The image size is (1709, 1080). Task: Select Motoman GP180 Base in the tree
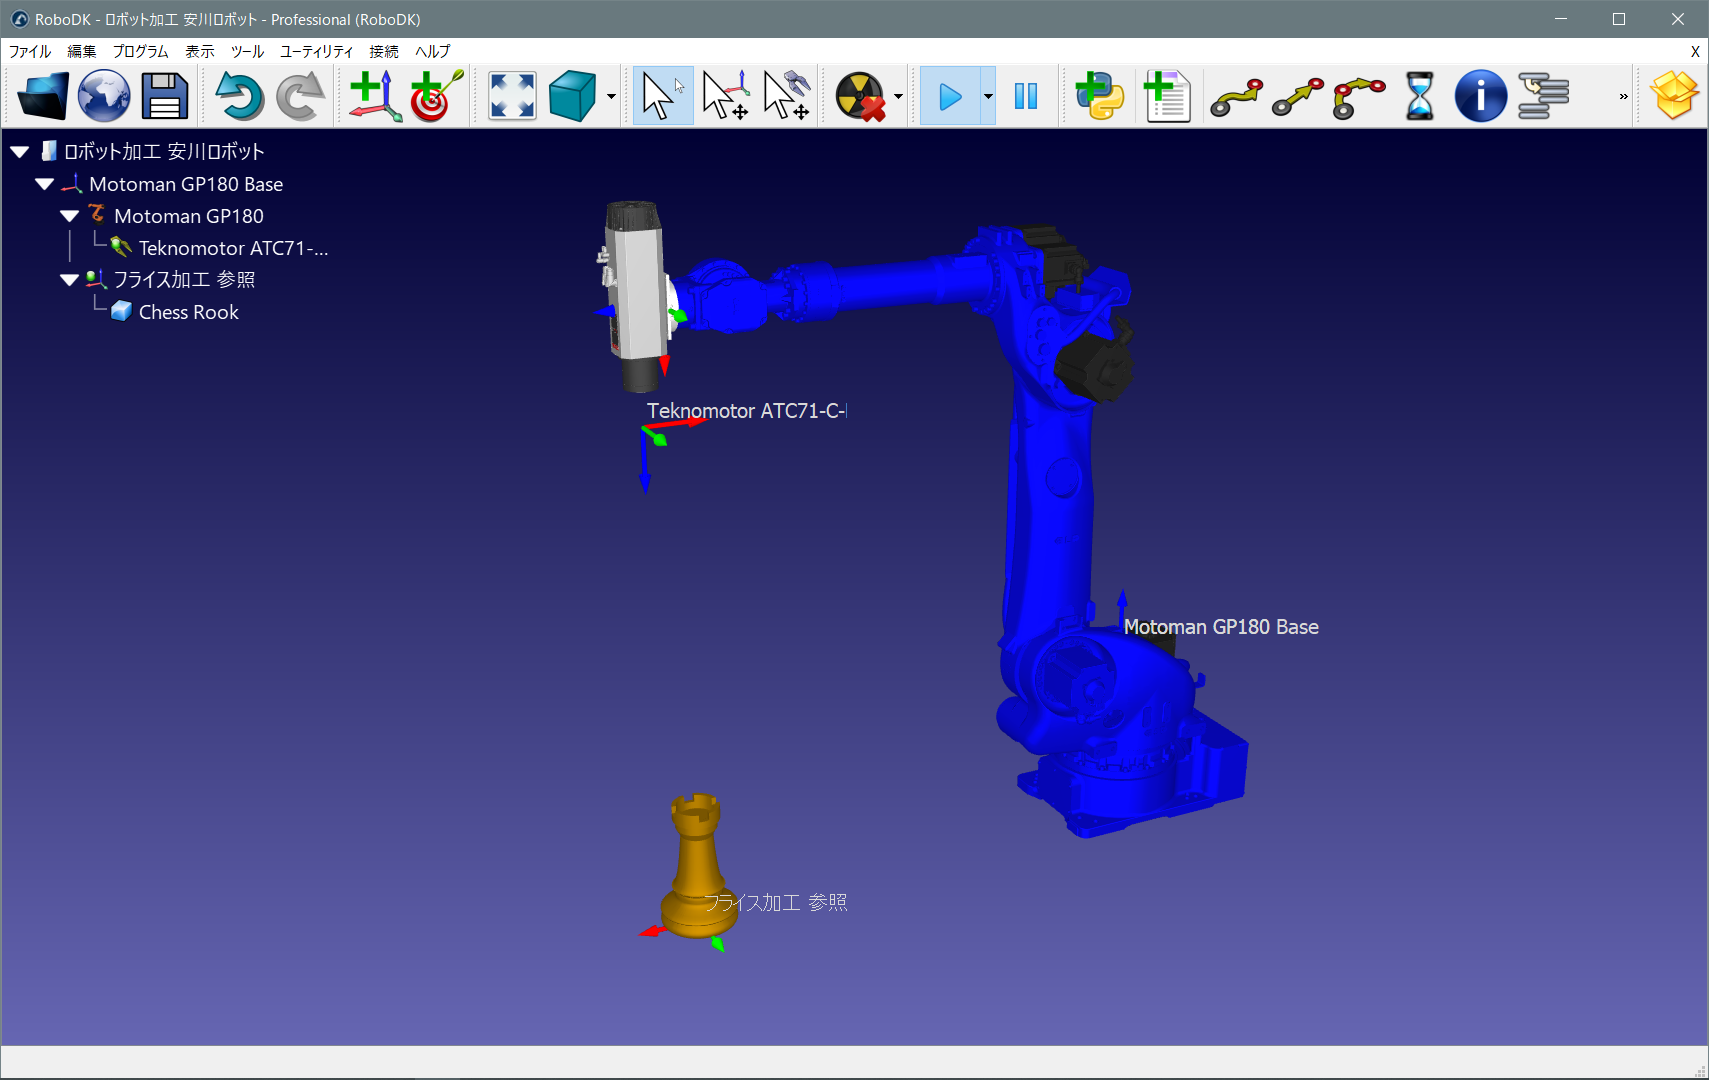coord(186,184)
